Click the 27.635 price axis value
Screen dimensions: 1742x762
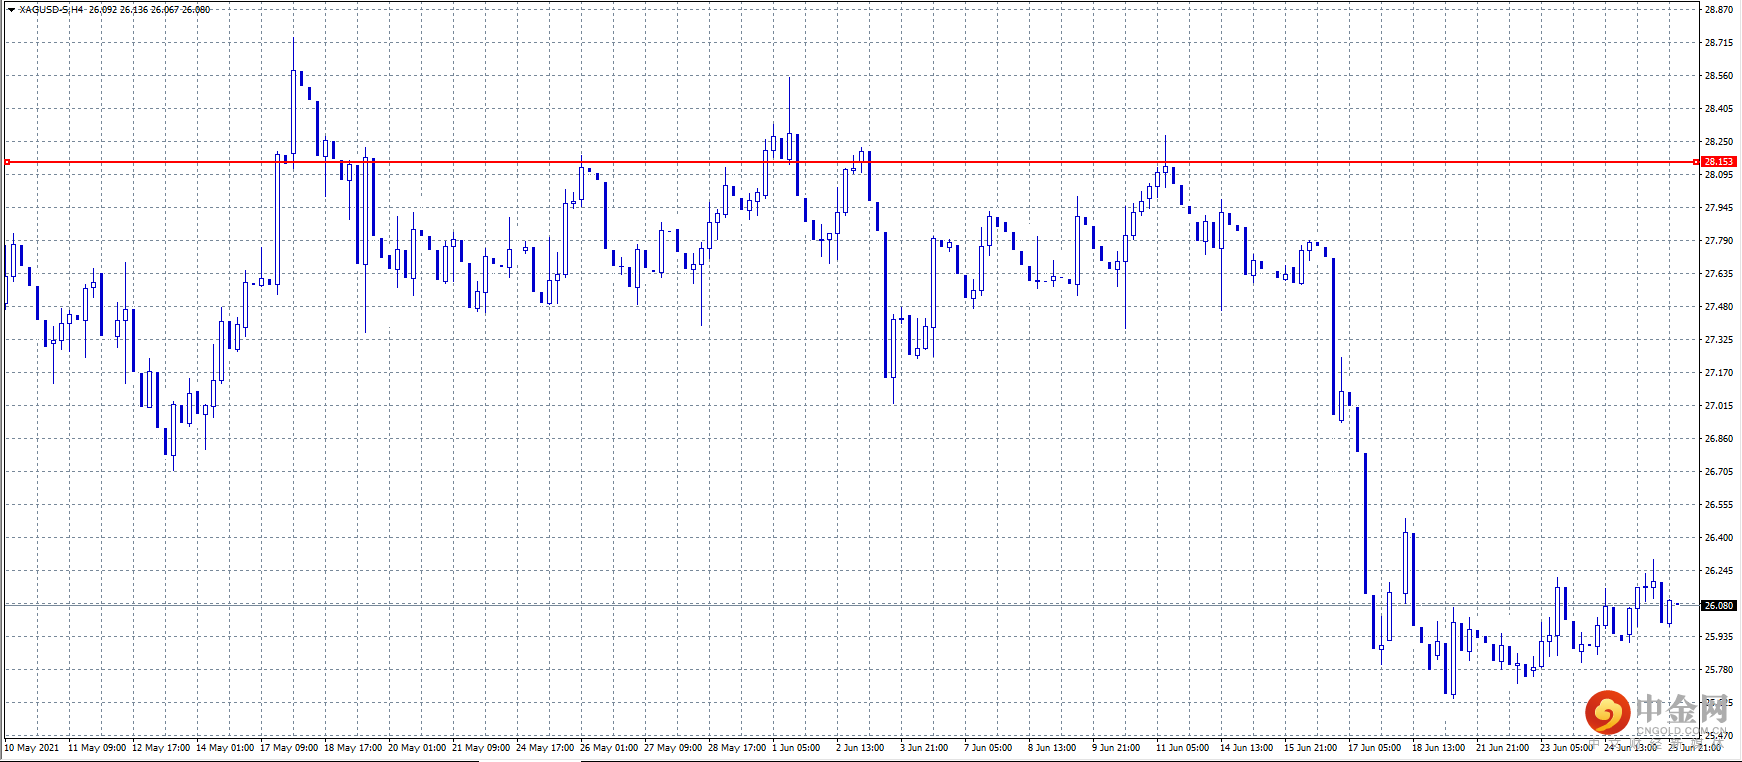(x=1719, y=273)
